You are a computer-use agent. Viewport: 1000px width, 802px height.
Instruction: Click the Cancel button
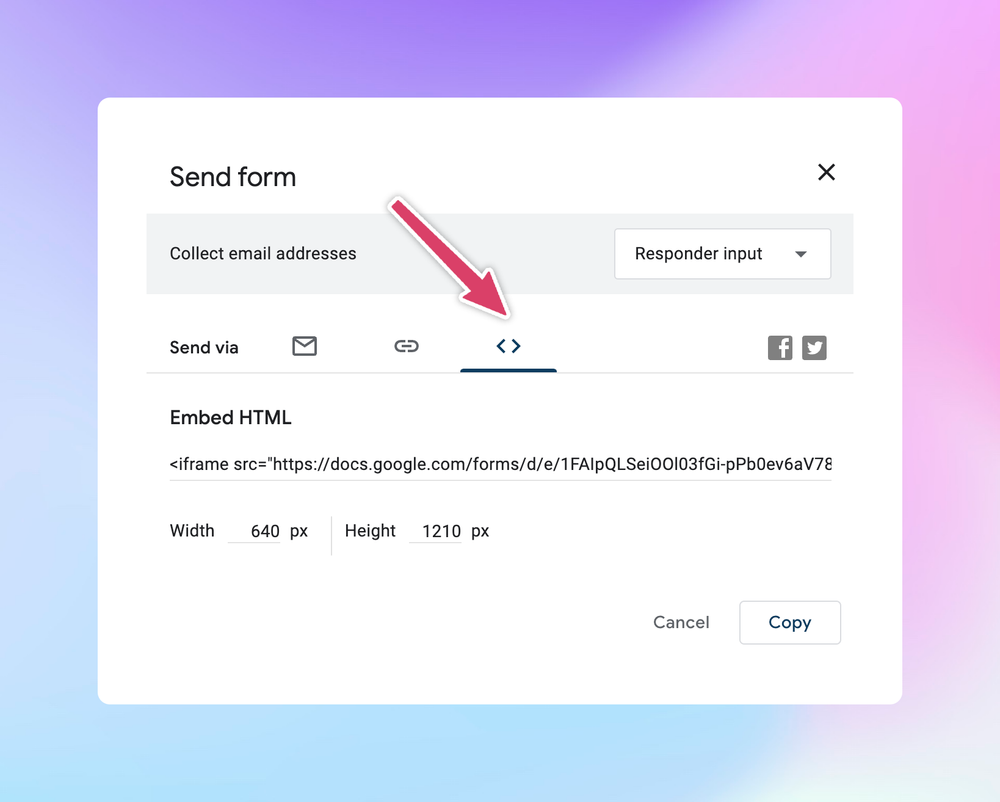681,622
